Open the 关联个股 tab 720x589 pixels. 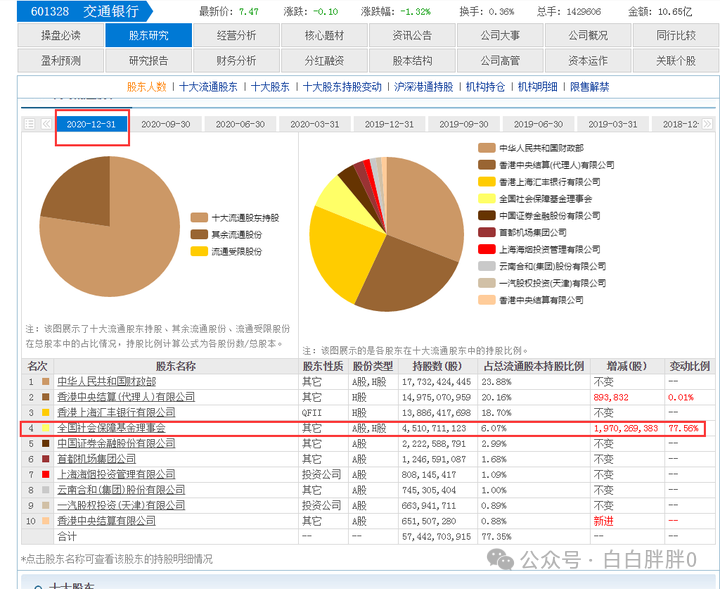click(x=676, y=61)
